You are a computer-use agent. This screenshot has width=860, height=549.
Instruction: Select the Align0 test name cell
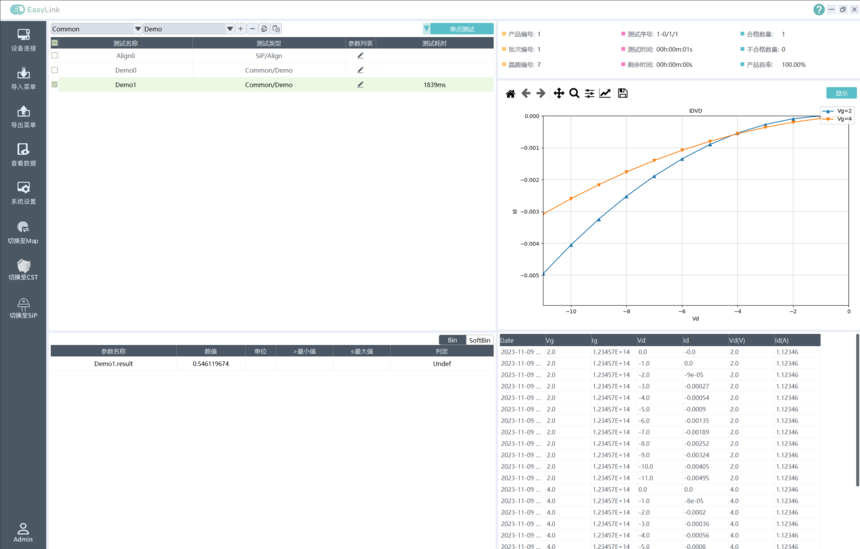(x=126, y=55)
